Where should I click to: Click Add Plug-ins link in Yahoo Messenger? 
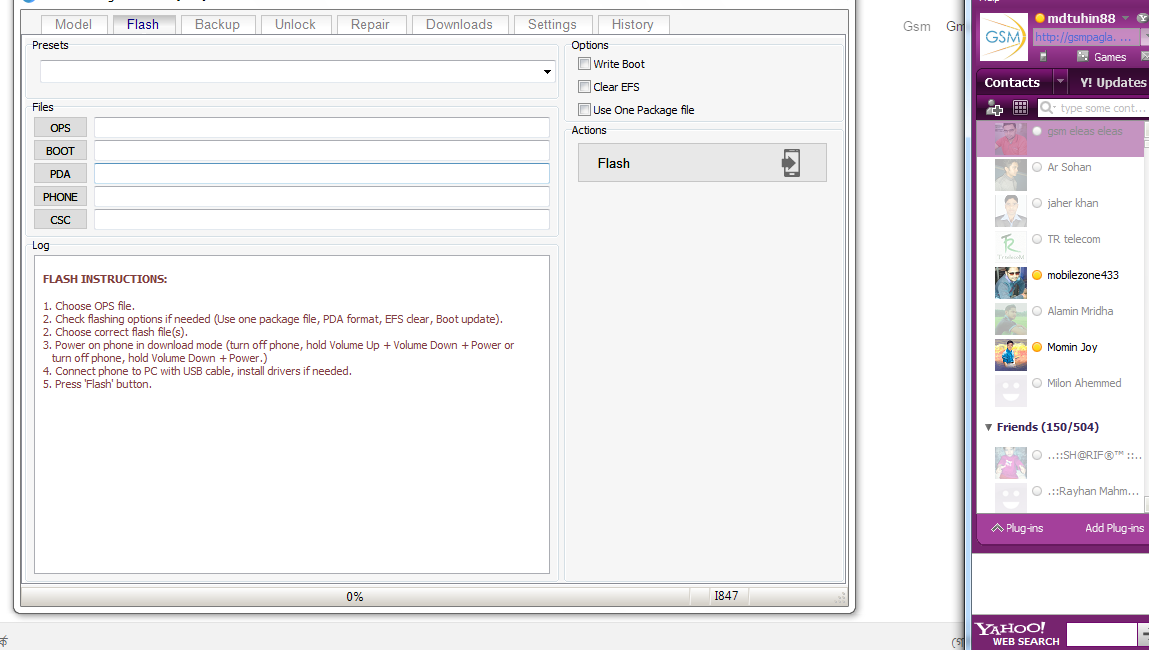(x=1115, y=528)
